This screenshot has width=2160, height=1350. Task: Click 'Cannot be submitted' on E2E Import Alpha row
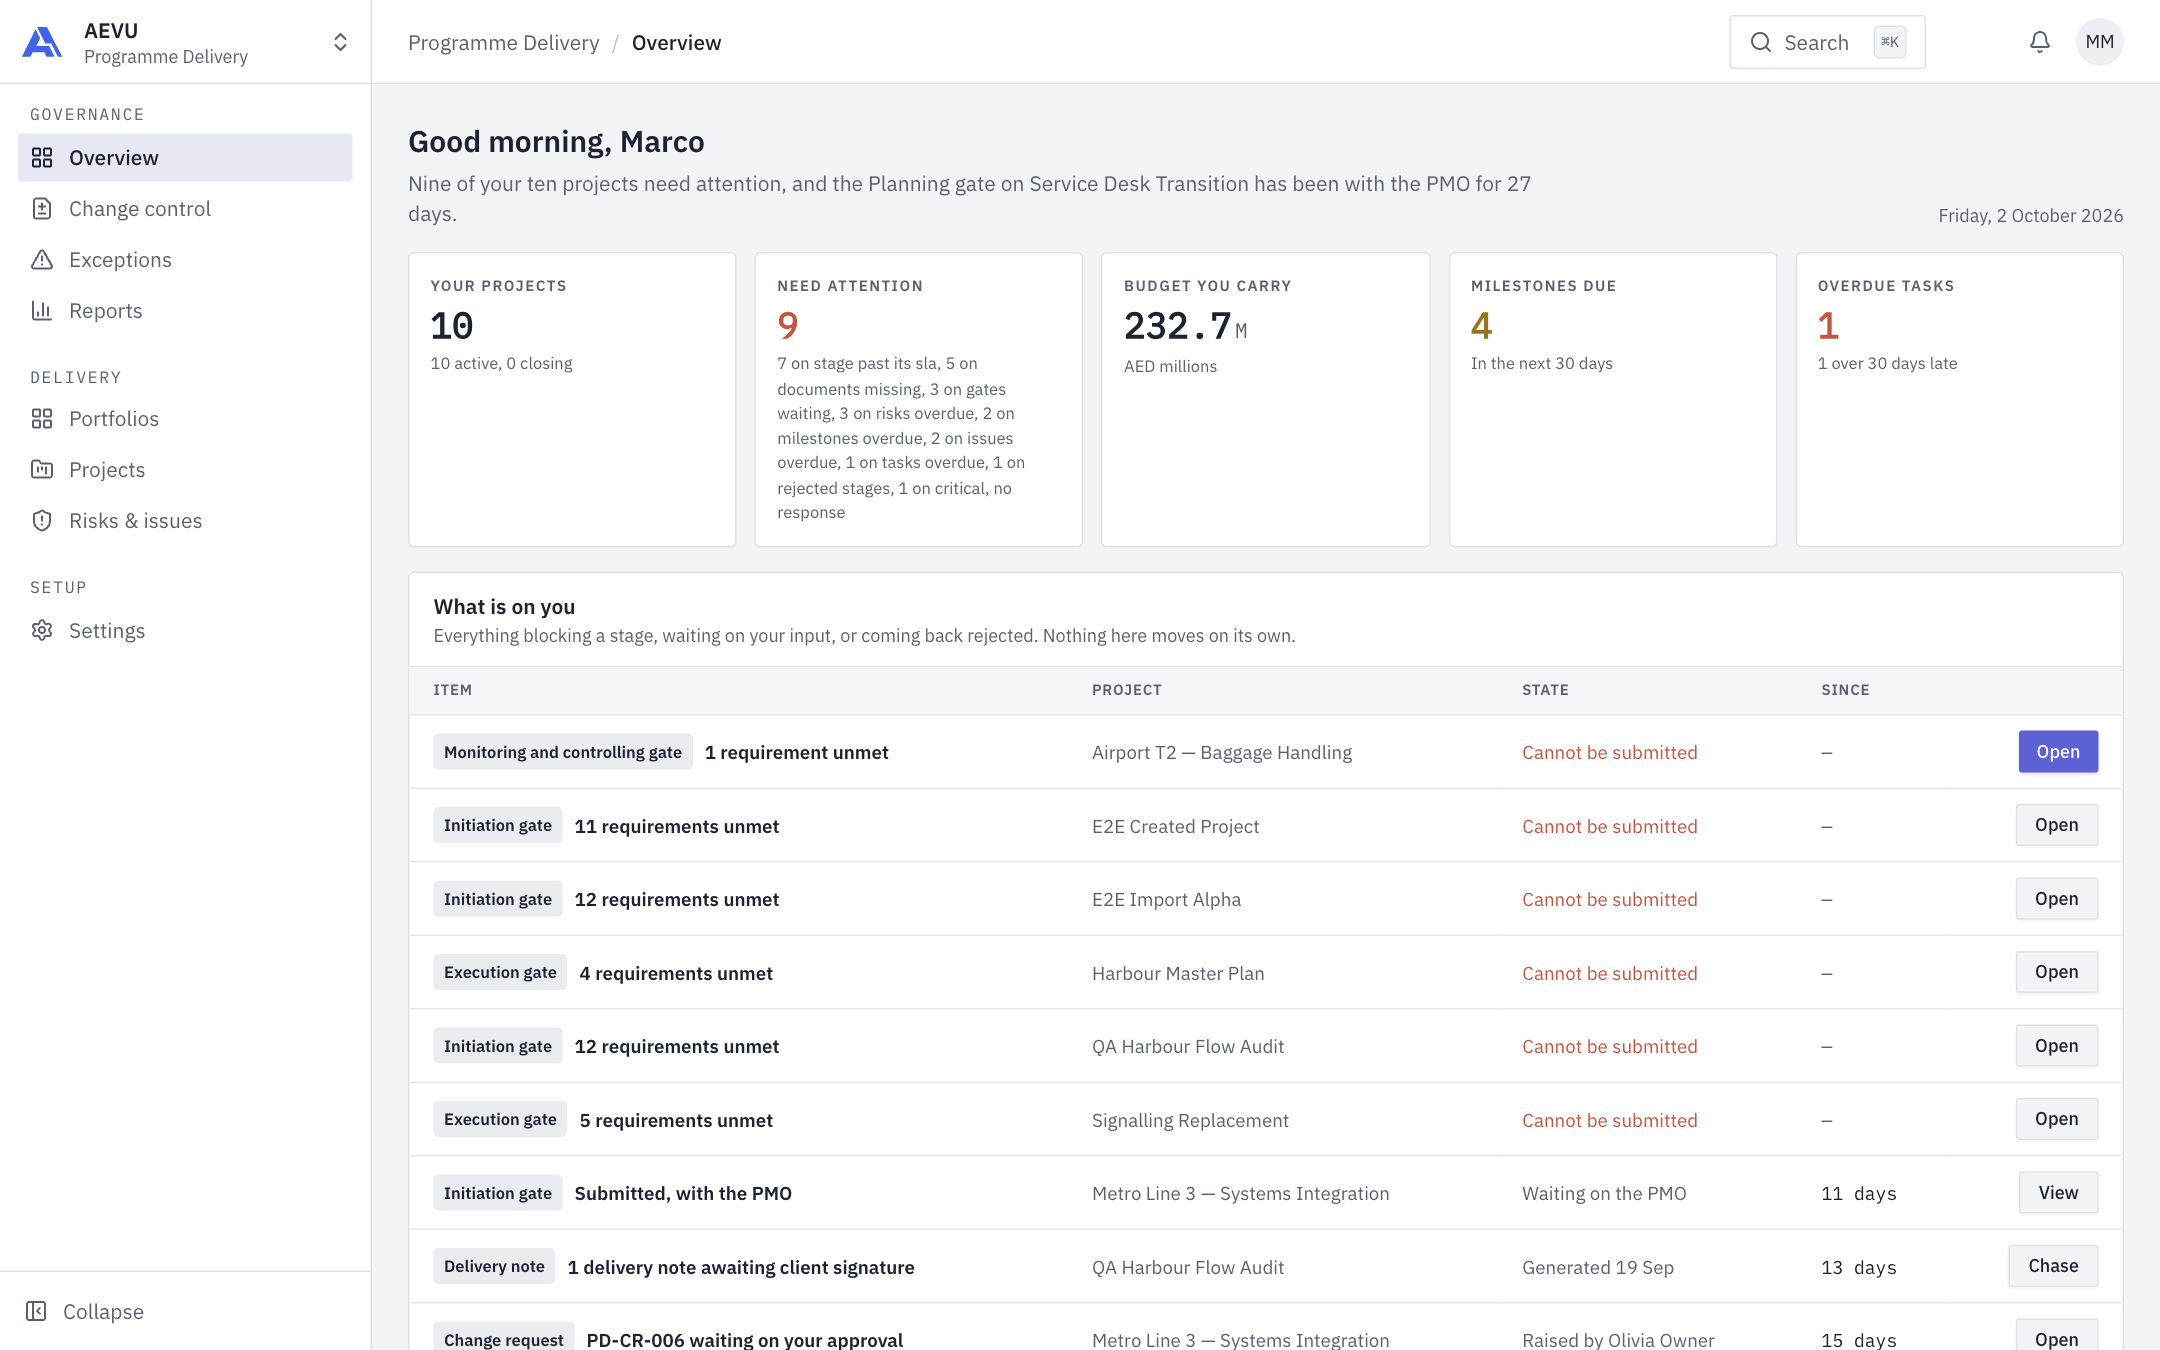tap(1610, 899)
